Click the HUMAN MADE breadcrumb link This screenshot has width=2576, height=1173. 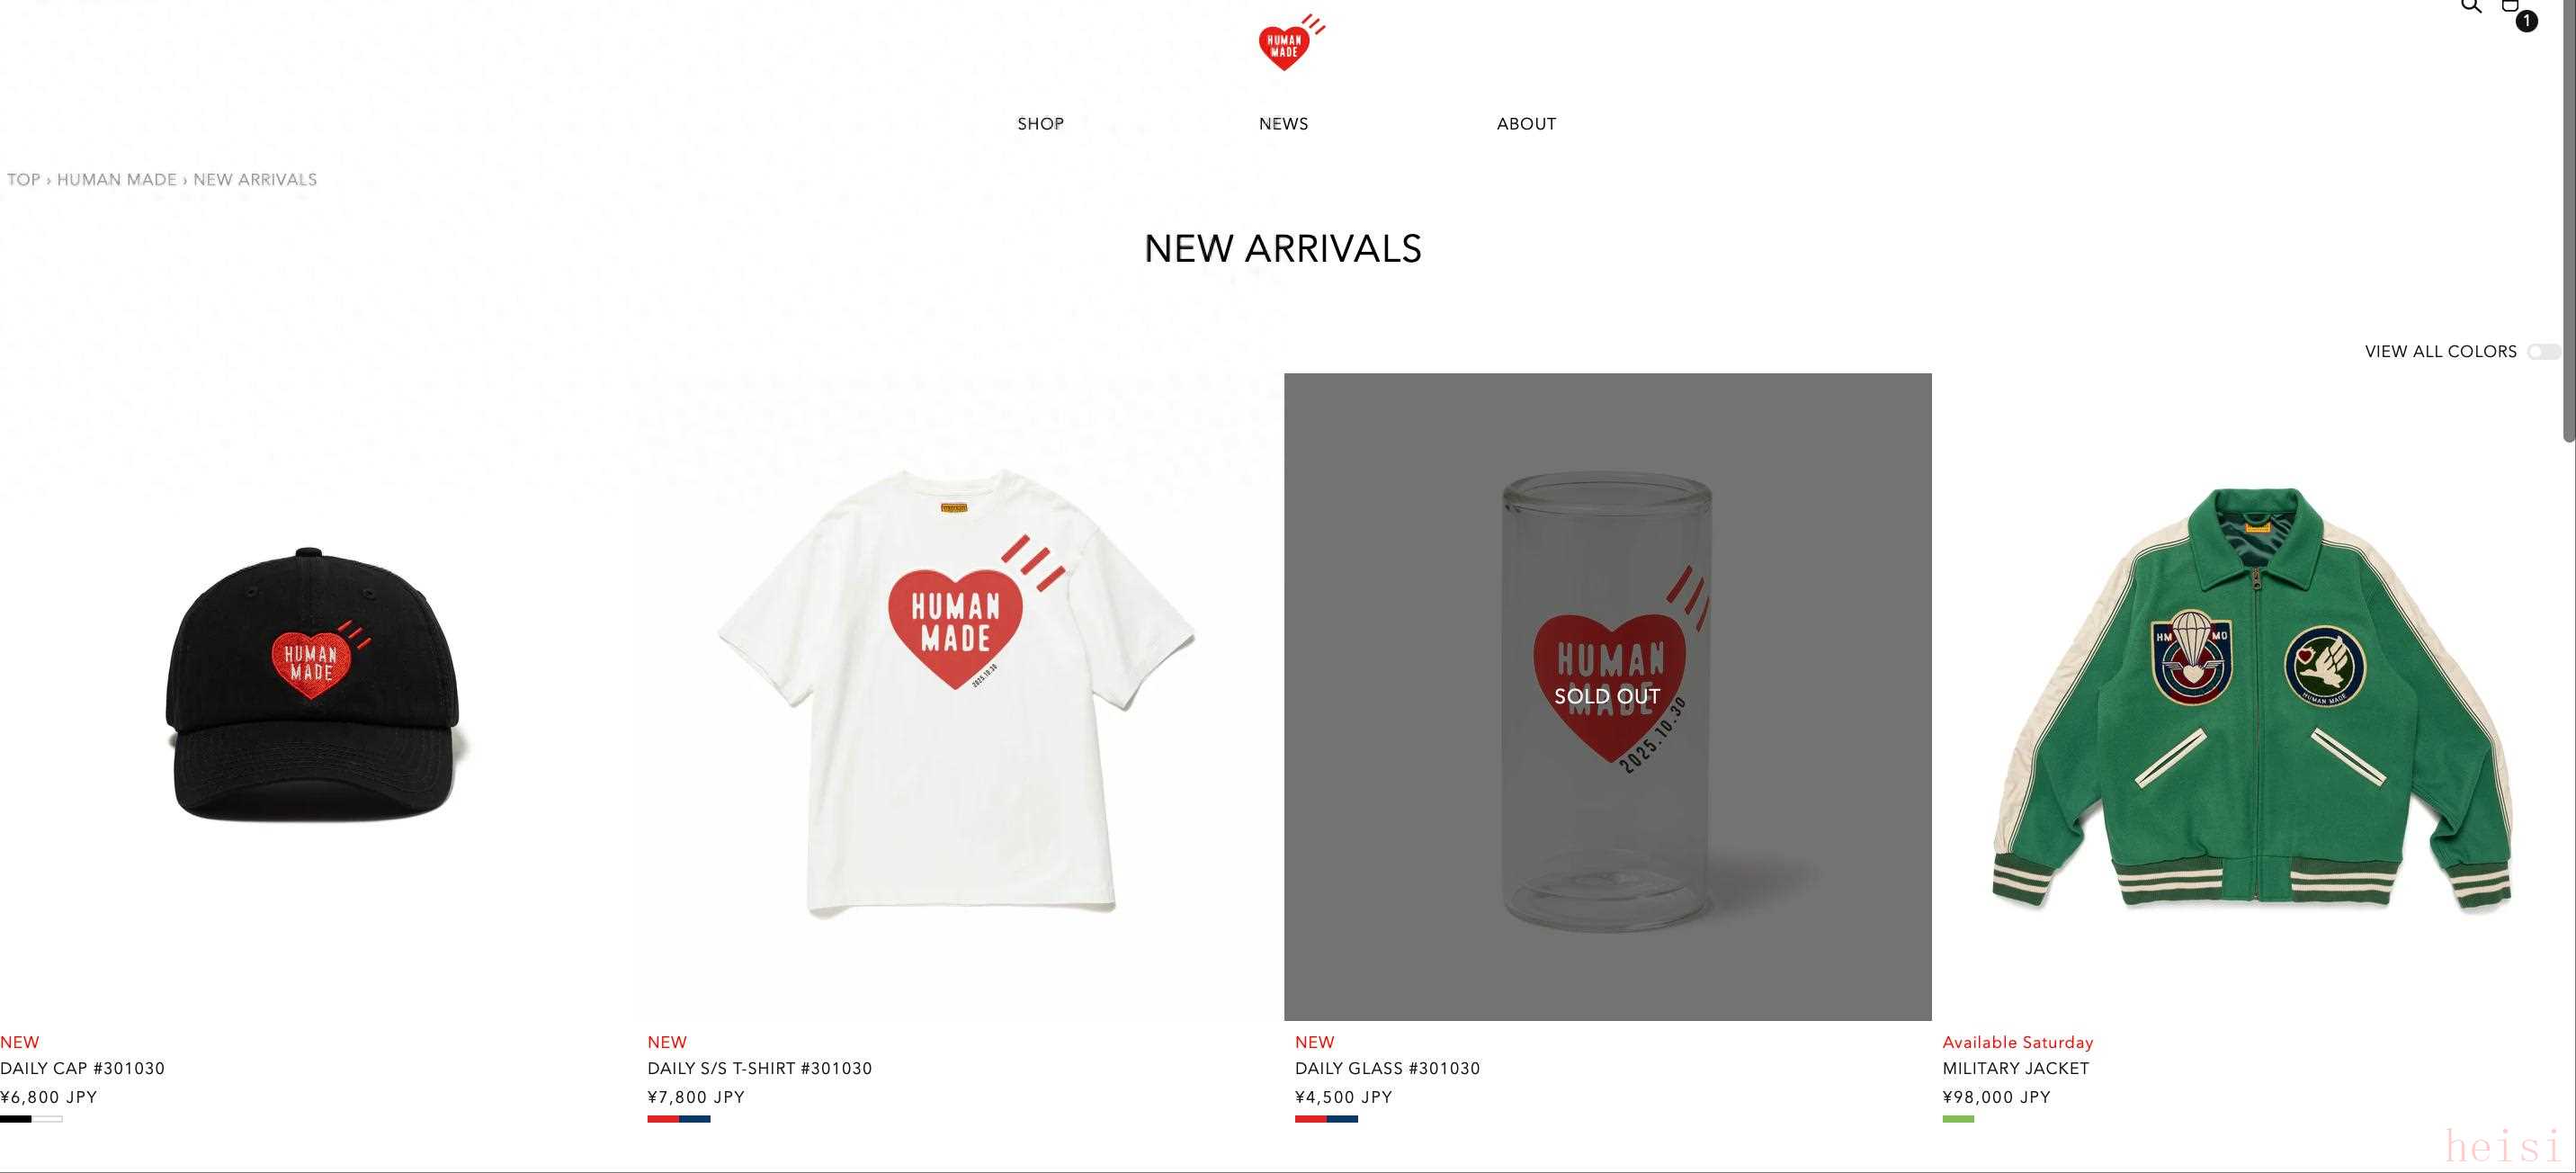tap(116, 180)
